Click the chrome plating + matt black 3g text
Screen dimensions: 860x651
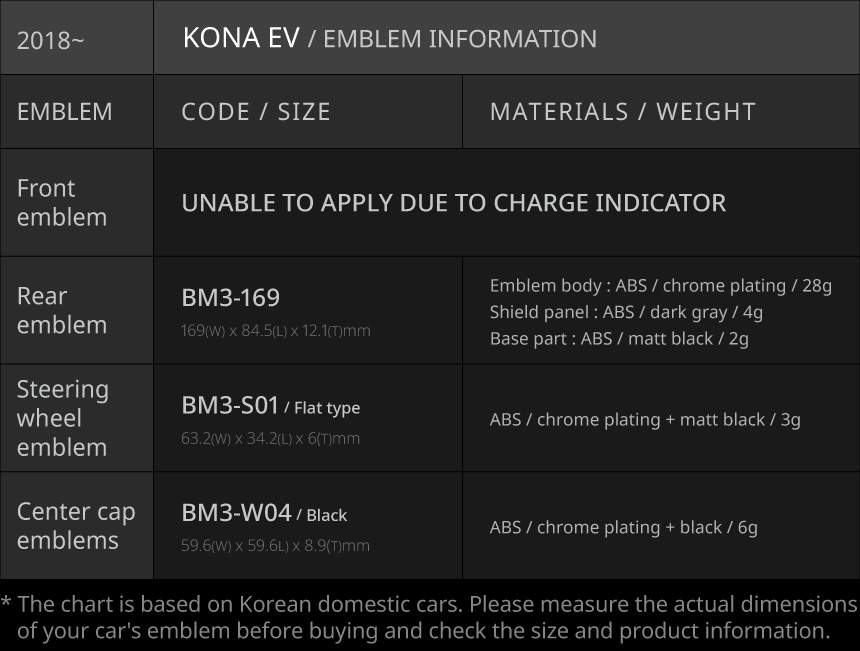point(645,419)
